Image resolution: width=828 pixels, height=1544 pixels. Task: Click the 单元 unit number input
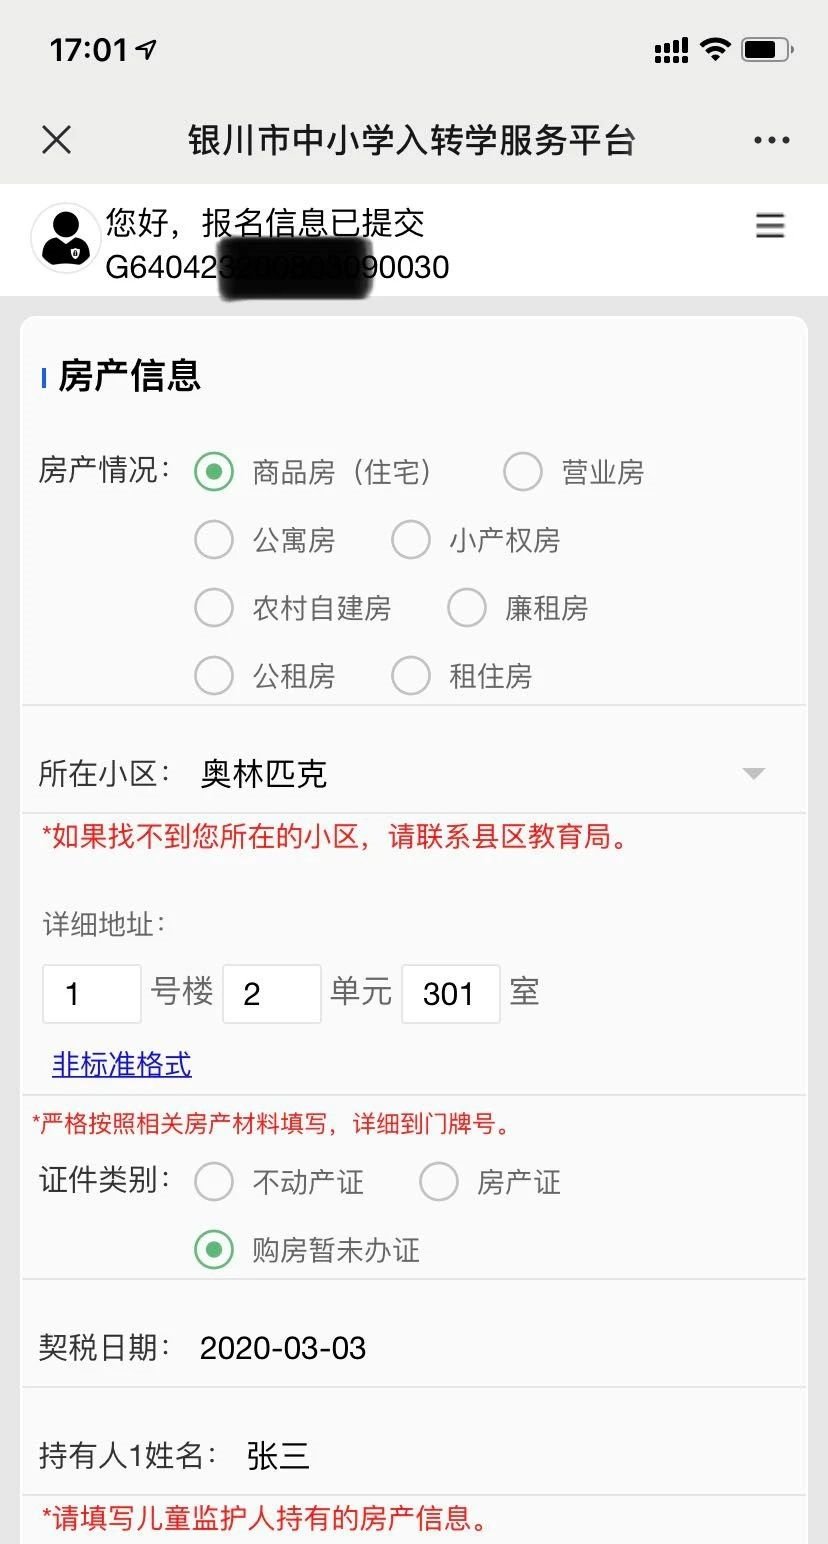point(271,994)
